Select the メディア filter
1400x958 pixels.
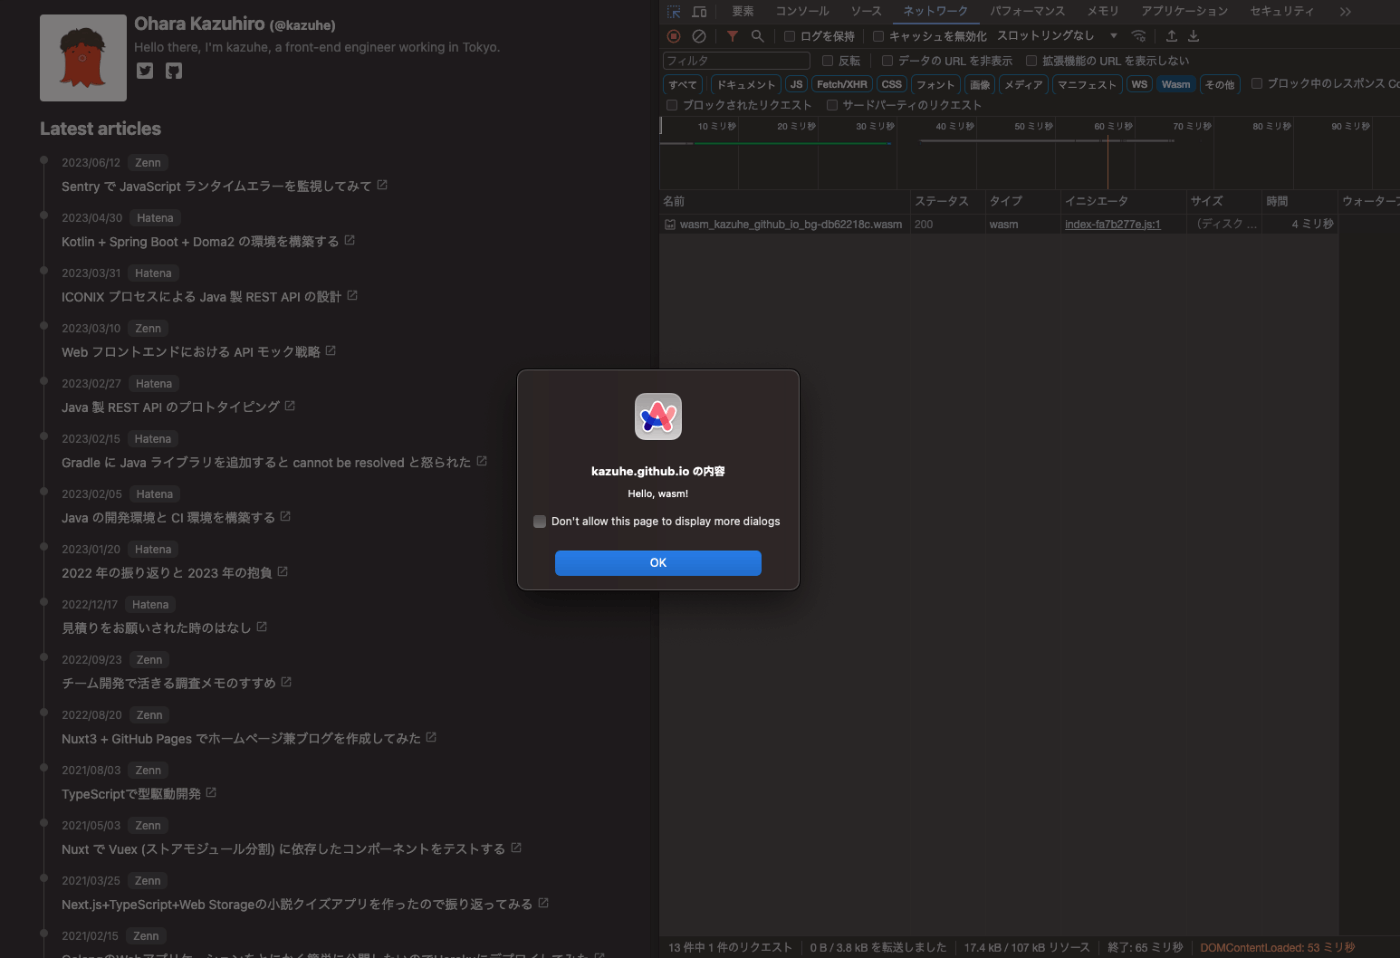click(x=1023, y=85)
